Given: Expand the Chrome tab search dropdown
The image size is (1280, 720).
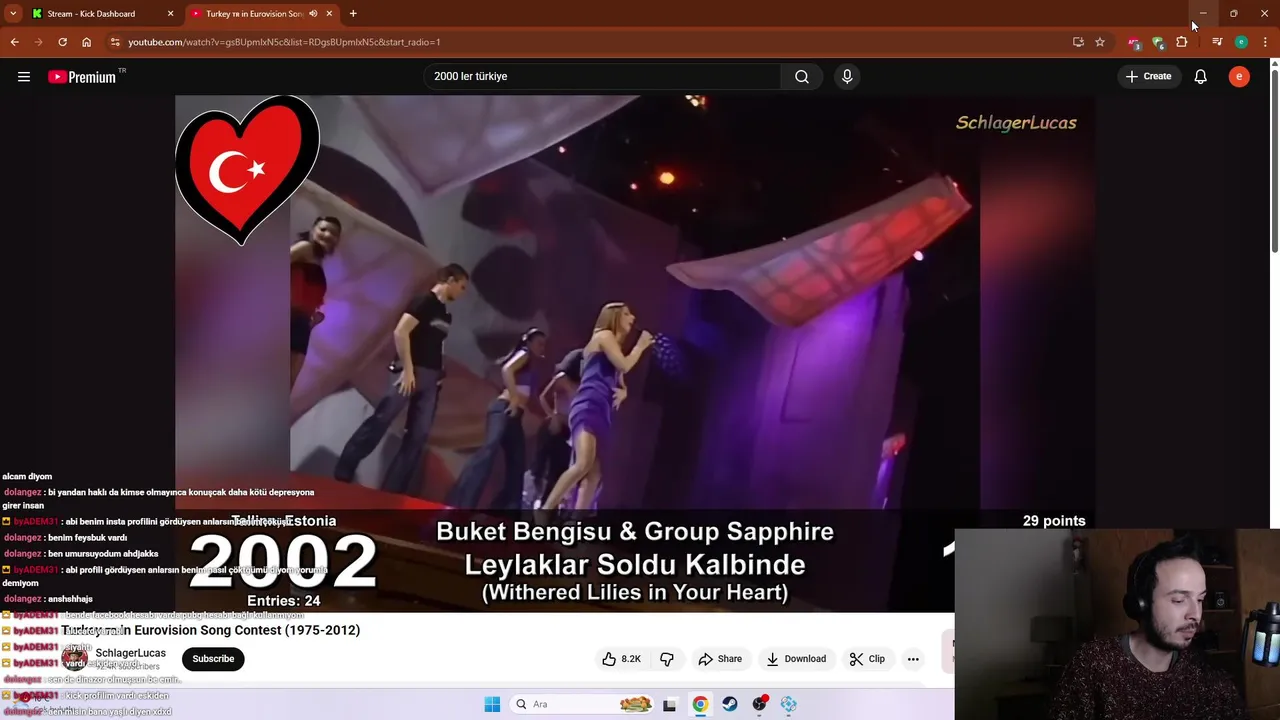Looking at the screenshot, I should 13,14.
